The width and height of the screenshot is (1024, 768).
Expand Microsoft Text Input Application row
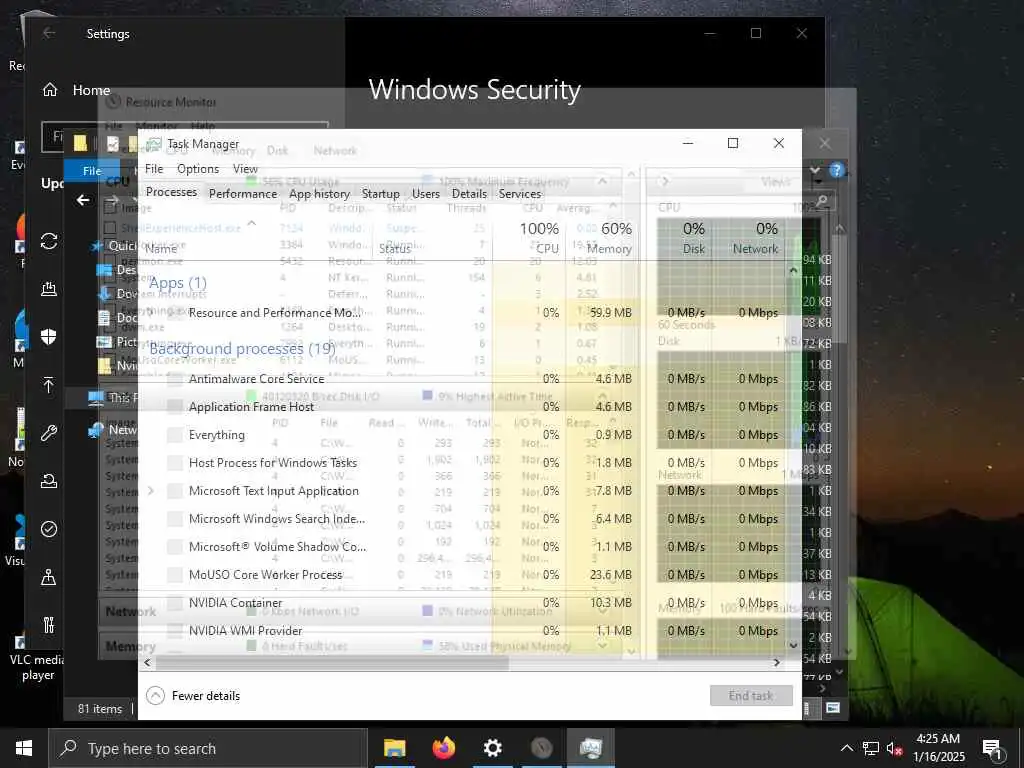coord(151,490)
